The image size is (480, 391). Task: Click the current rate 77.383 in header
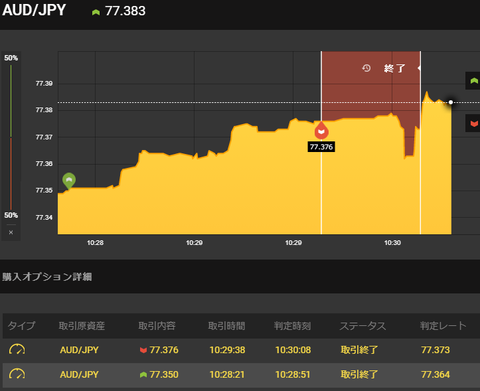coord(125,11)
